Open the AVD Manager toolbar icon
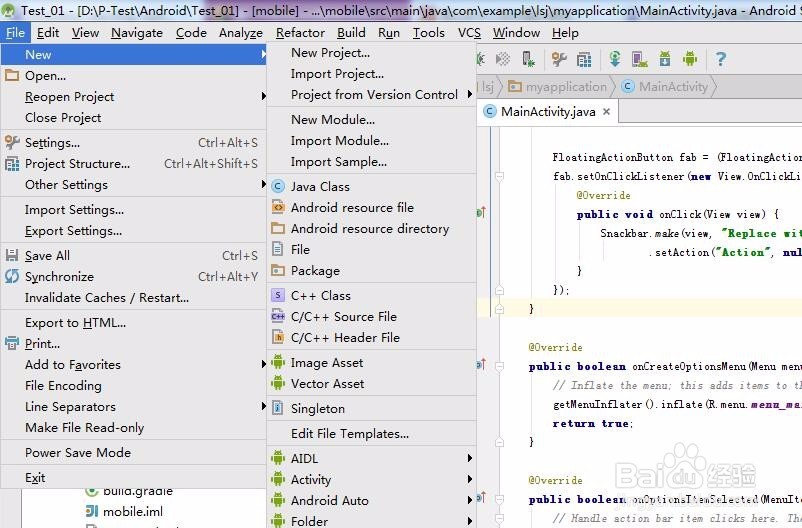The width and height of the screenshot is (802, 528). tap(639, 59)
